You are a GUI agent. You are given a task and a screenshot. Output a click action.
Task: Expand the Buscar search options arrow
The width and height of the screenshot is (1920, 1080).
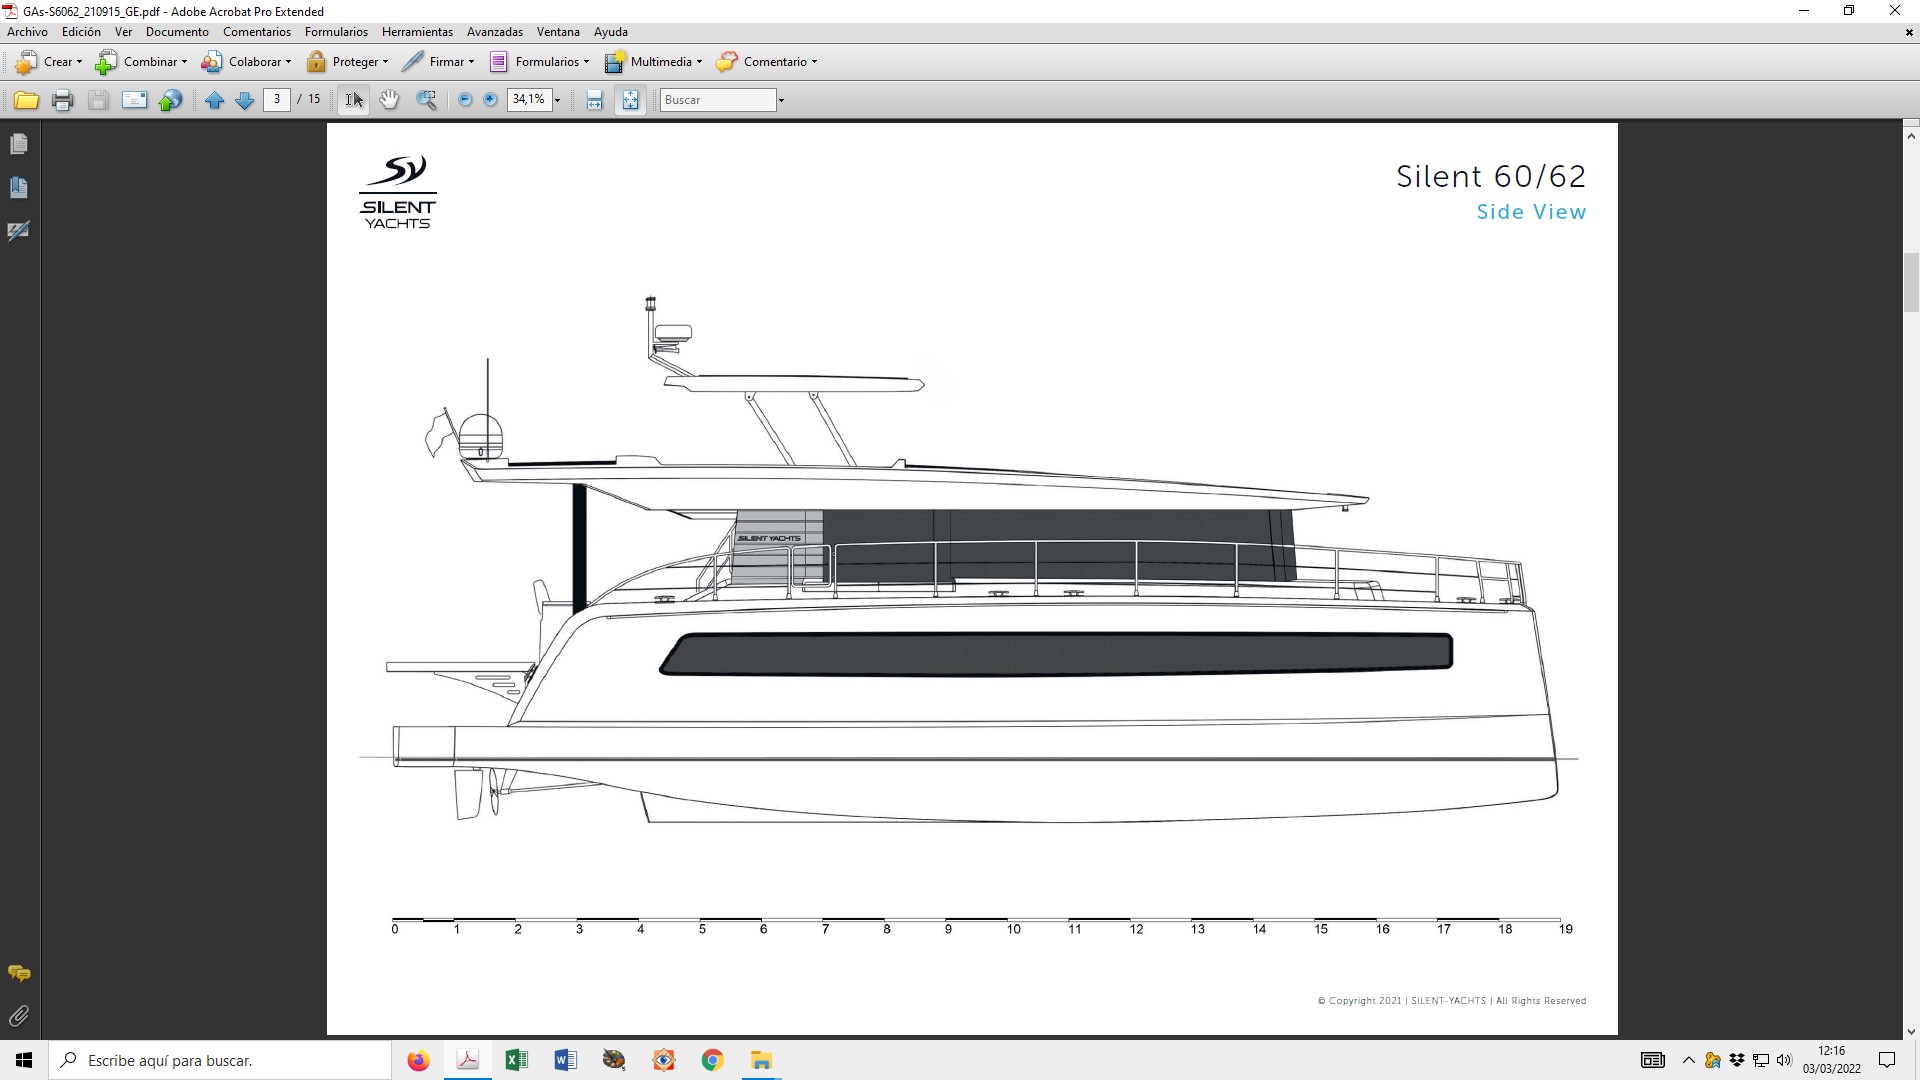pos(781,100)
